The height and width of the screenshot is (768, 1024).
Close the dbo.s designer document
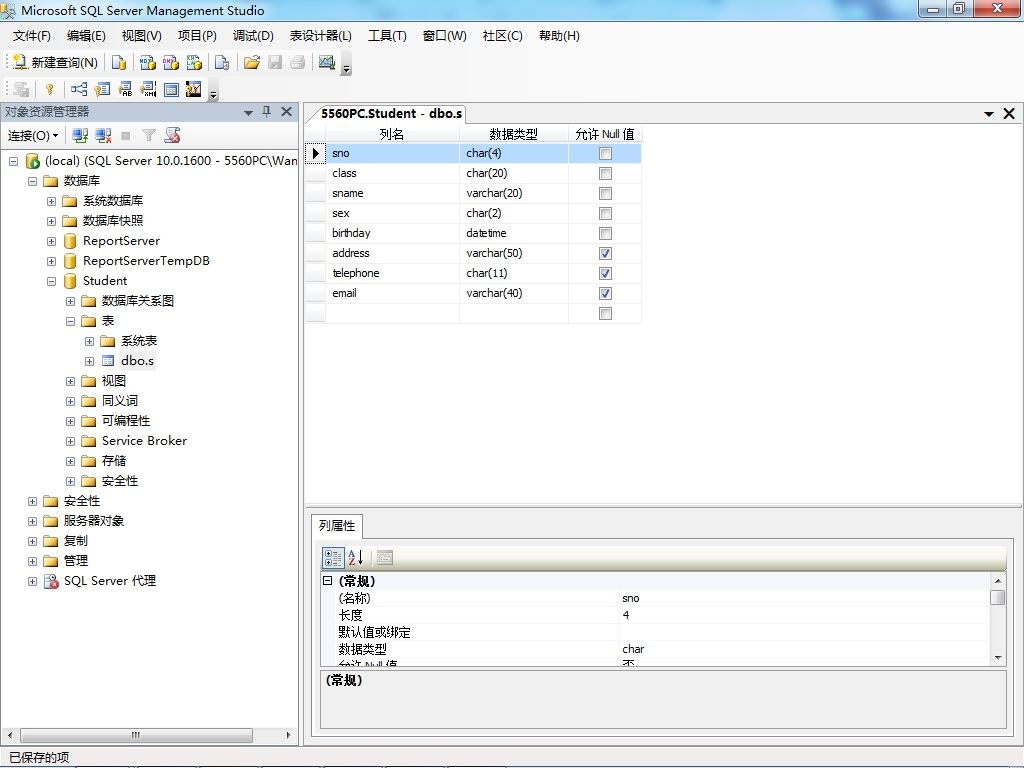[1009, 114]
